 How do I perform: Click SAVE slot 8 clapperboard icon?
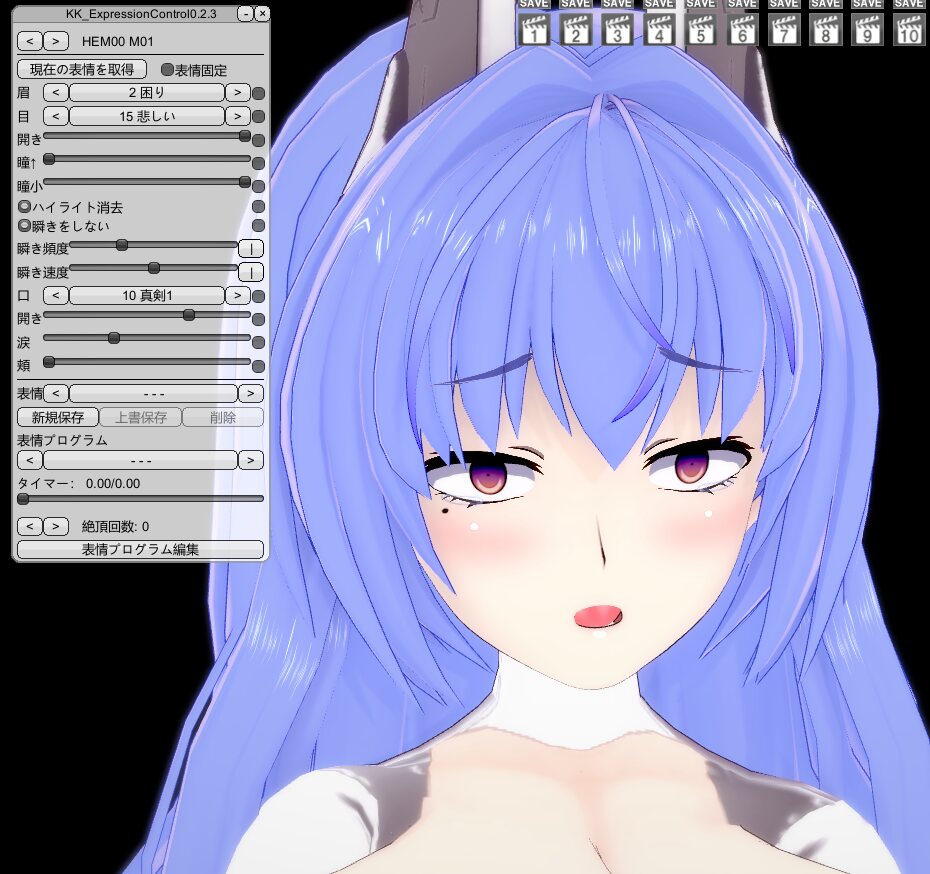tap(825, 30)
